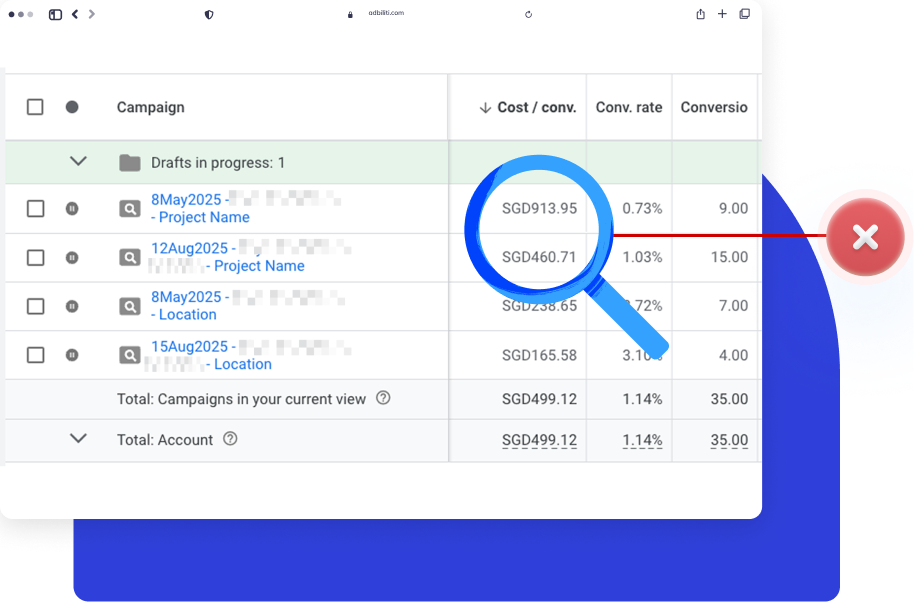Click the privacy shield icon
This screenshot has width=914, height=614.
(209, 15)
